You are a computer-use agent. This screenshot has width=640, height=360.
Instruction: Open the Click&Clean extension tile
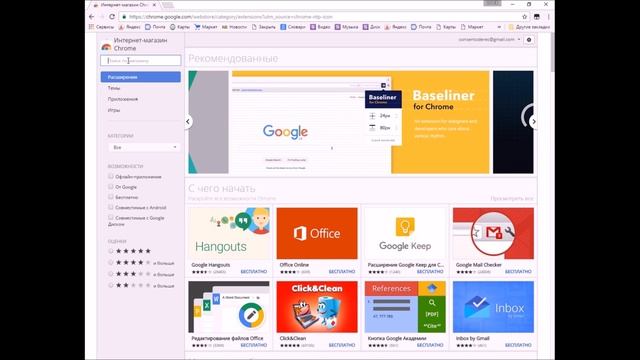(x=317, y=314)
